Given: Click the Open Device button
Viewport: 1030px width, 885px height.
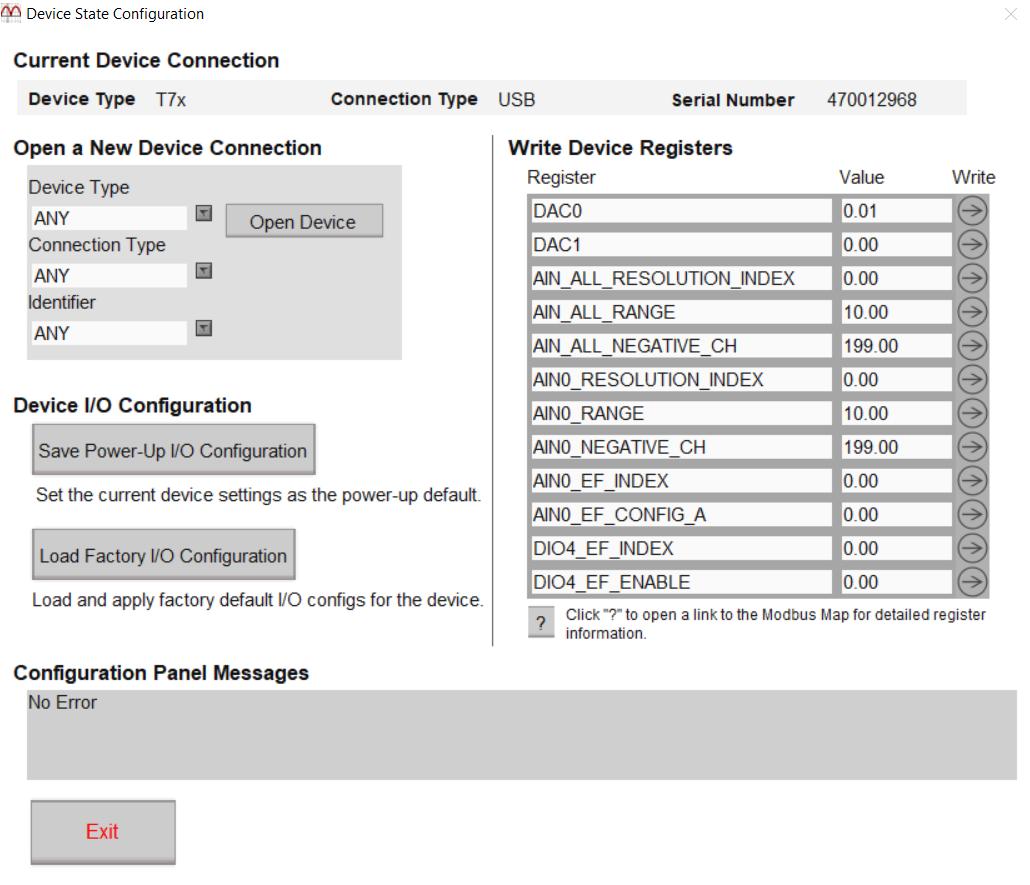Looking at the screenshot, I should point(303,220).
